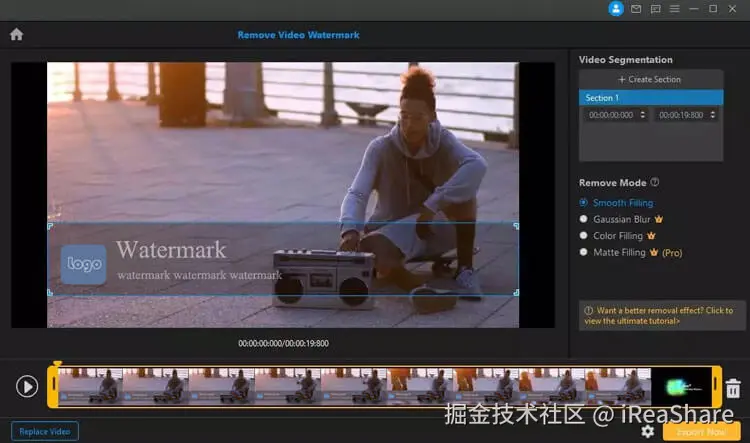Screen dimensions: 750x443
Task: Open the user account profile icon
Action: (x=616, y=9)
